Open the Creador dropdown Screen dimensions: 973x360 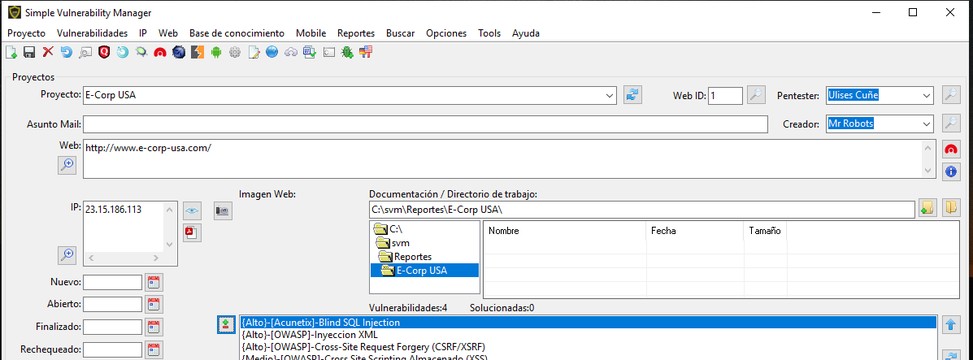point(926,124)
